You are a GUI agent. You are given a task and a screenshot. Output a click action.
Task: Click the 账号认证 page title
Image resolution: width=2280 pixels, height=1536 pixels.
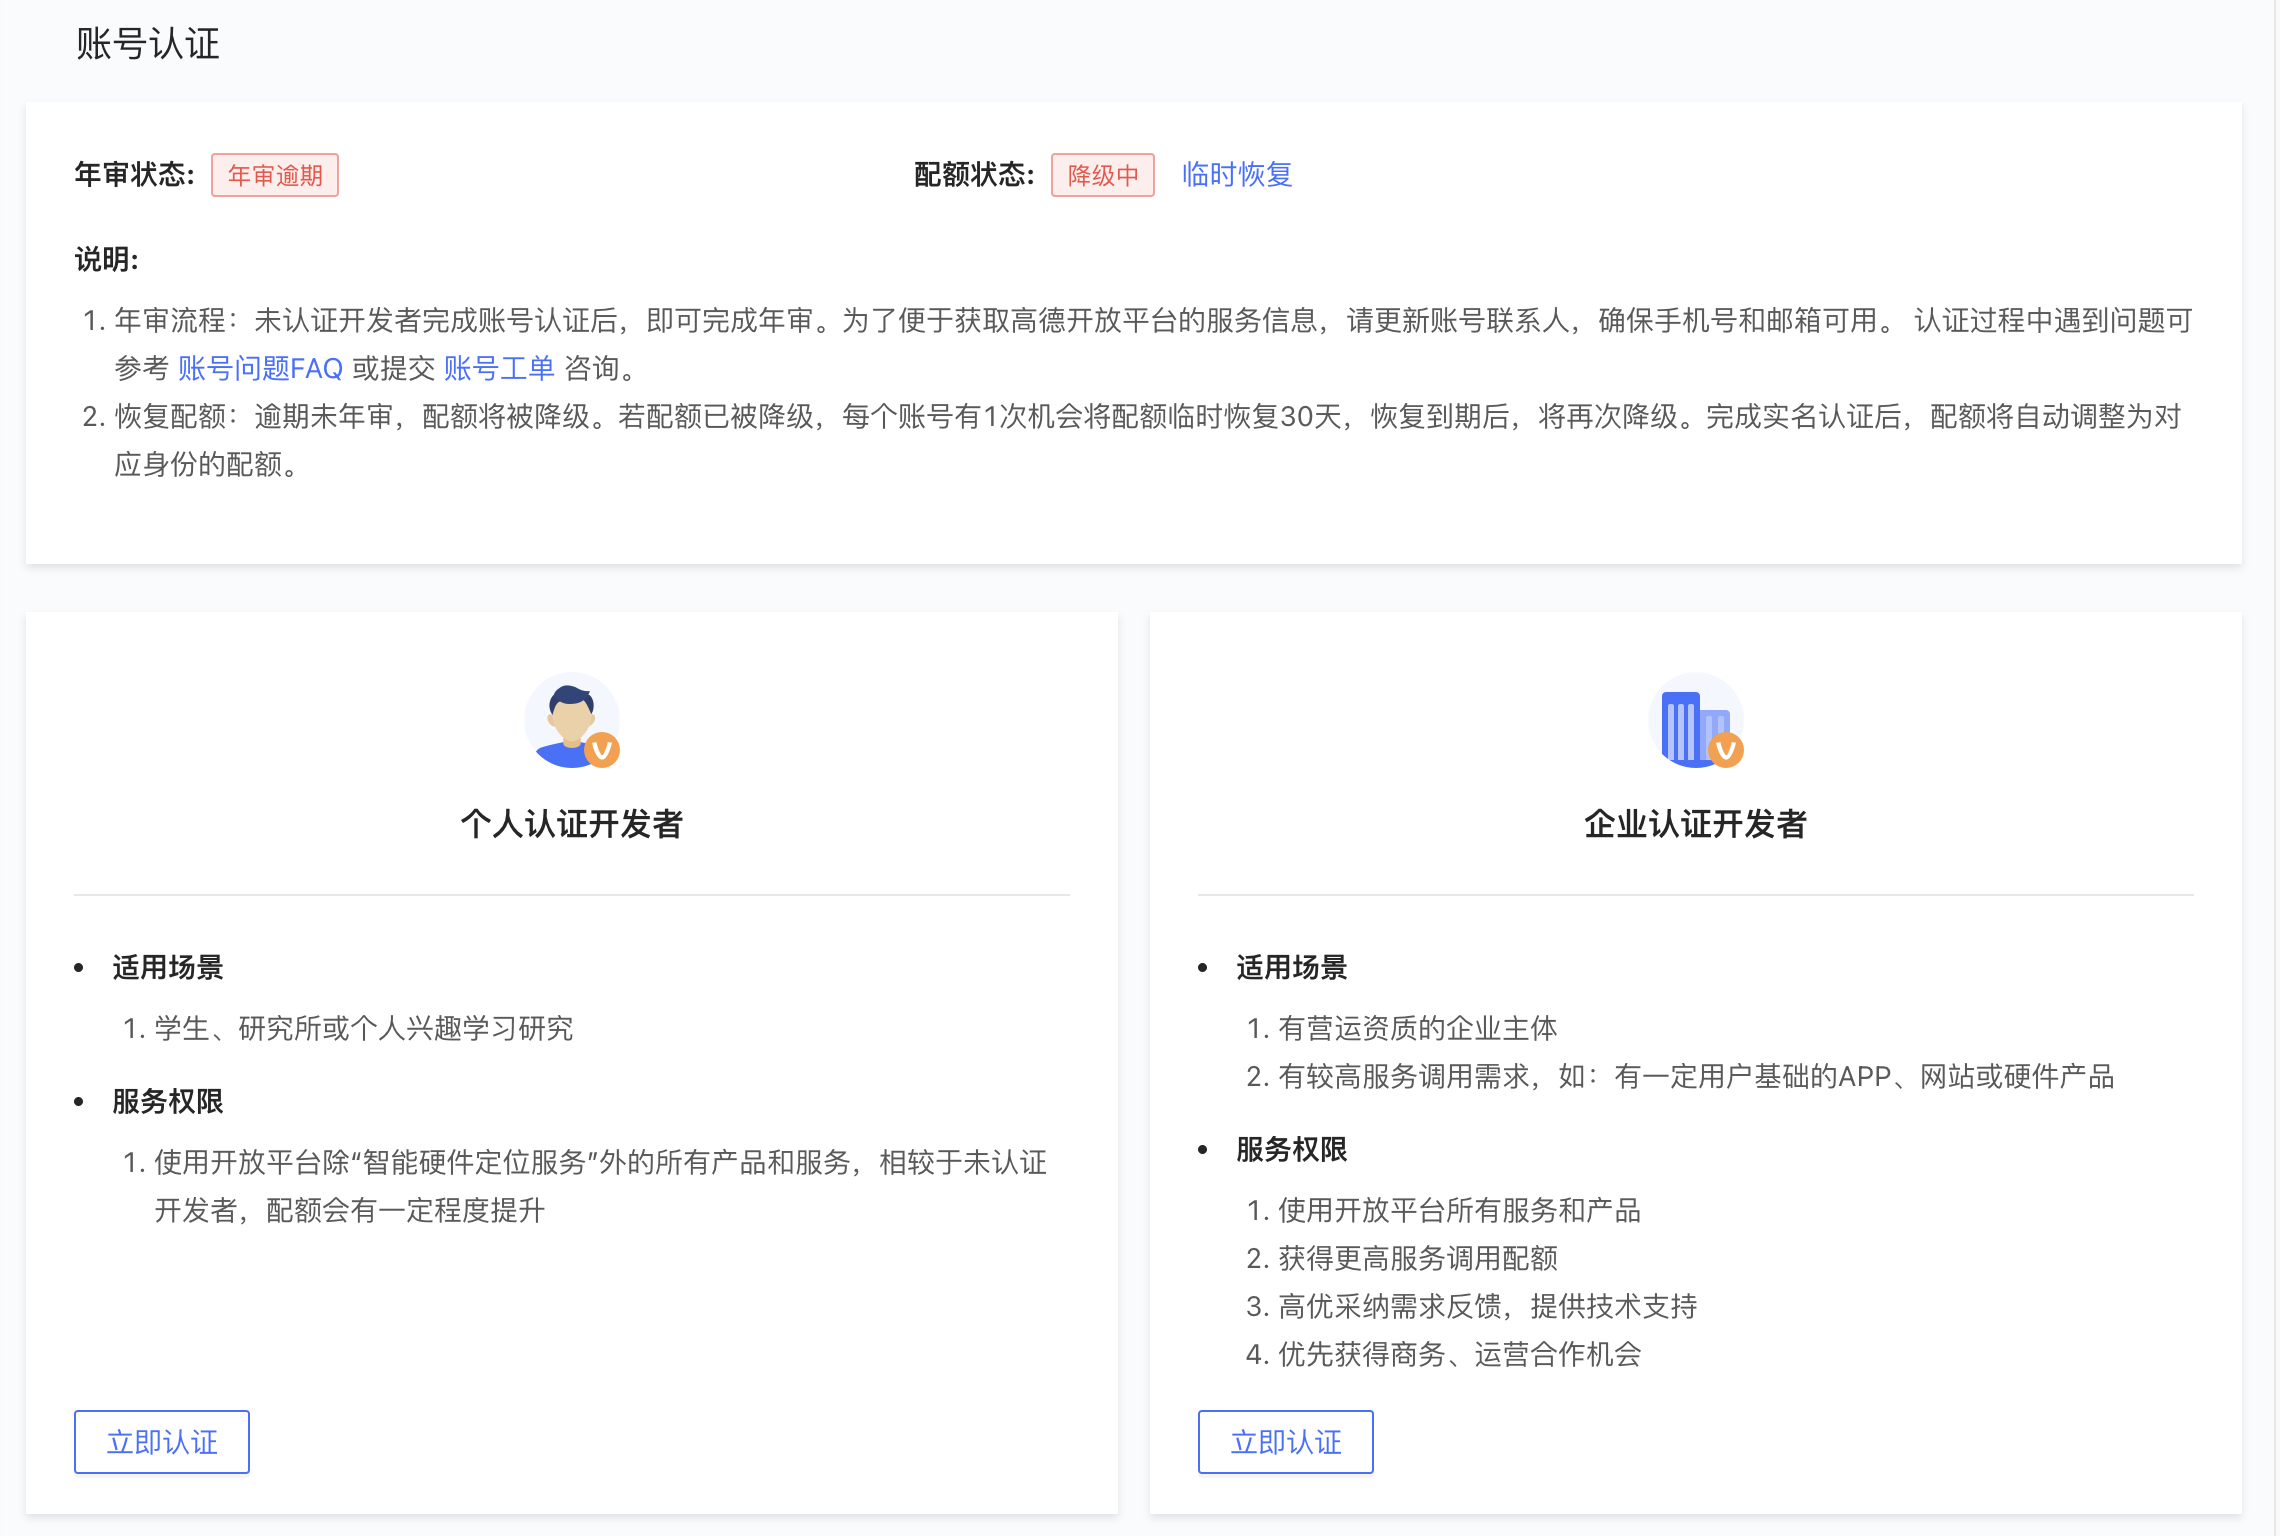[x=148, y=44]
